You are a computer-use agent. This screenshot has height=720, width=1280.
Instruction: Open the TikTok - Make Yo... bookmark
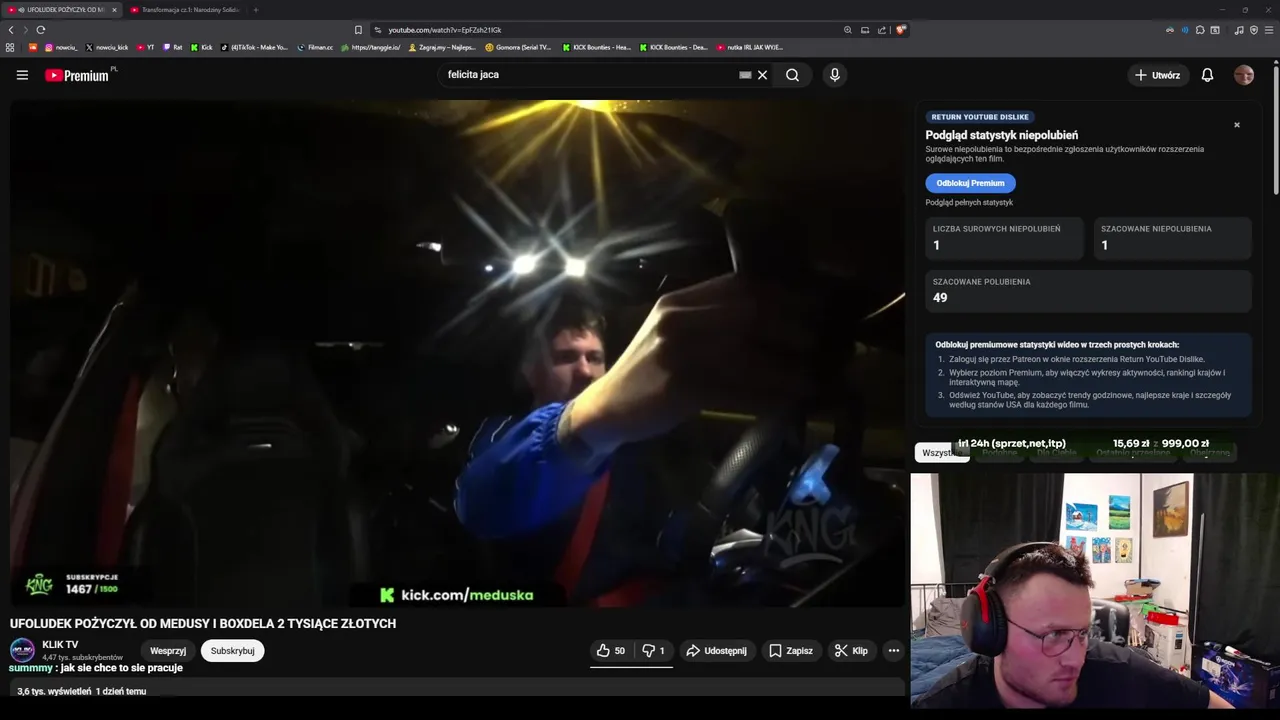click(254, 47)
